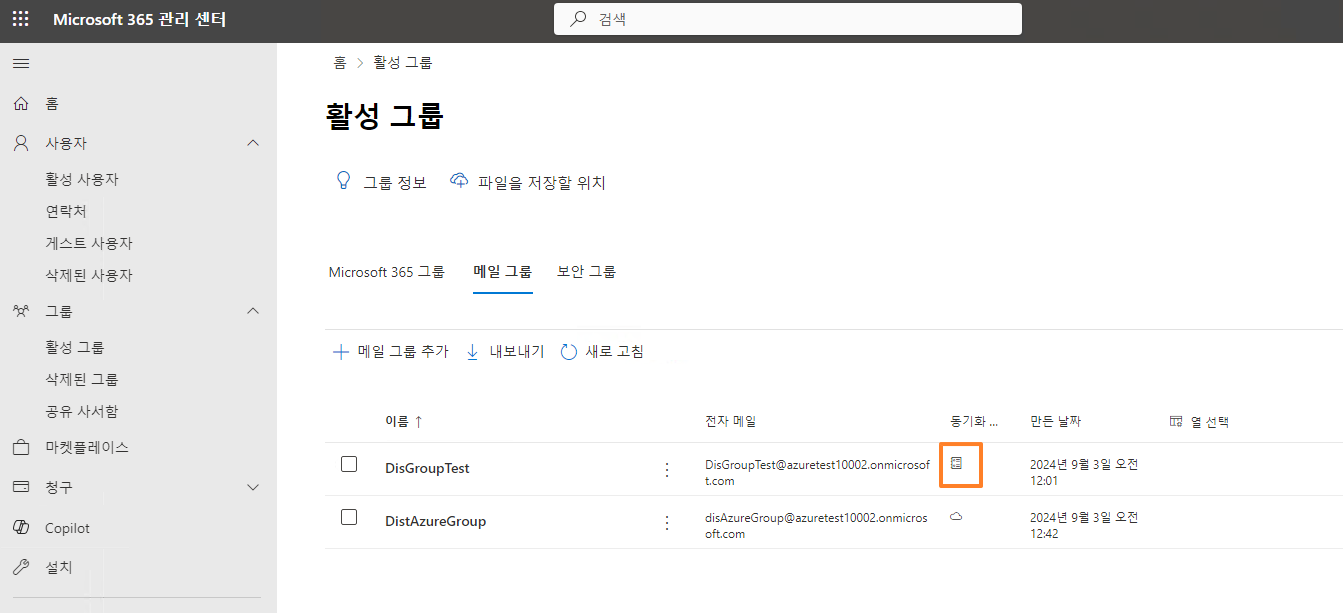The image size is (1343, 613).
Task: Open the DisGroupTest group name
Action: coord(427,468)
